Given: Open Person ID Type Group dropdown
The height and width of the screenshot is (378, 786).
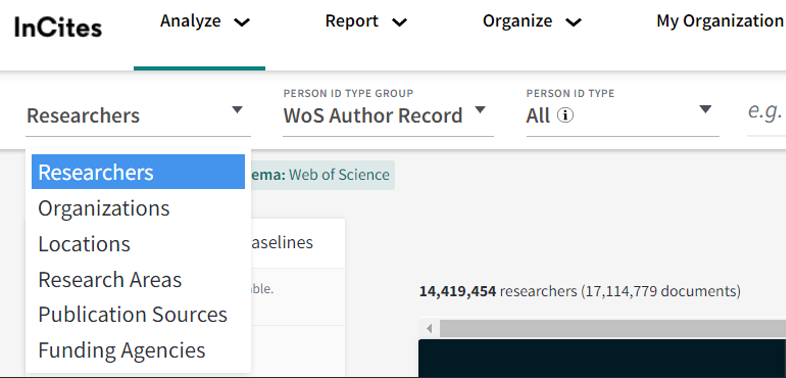Looking at the screenshot, I should coord(388,115).
